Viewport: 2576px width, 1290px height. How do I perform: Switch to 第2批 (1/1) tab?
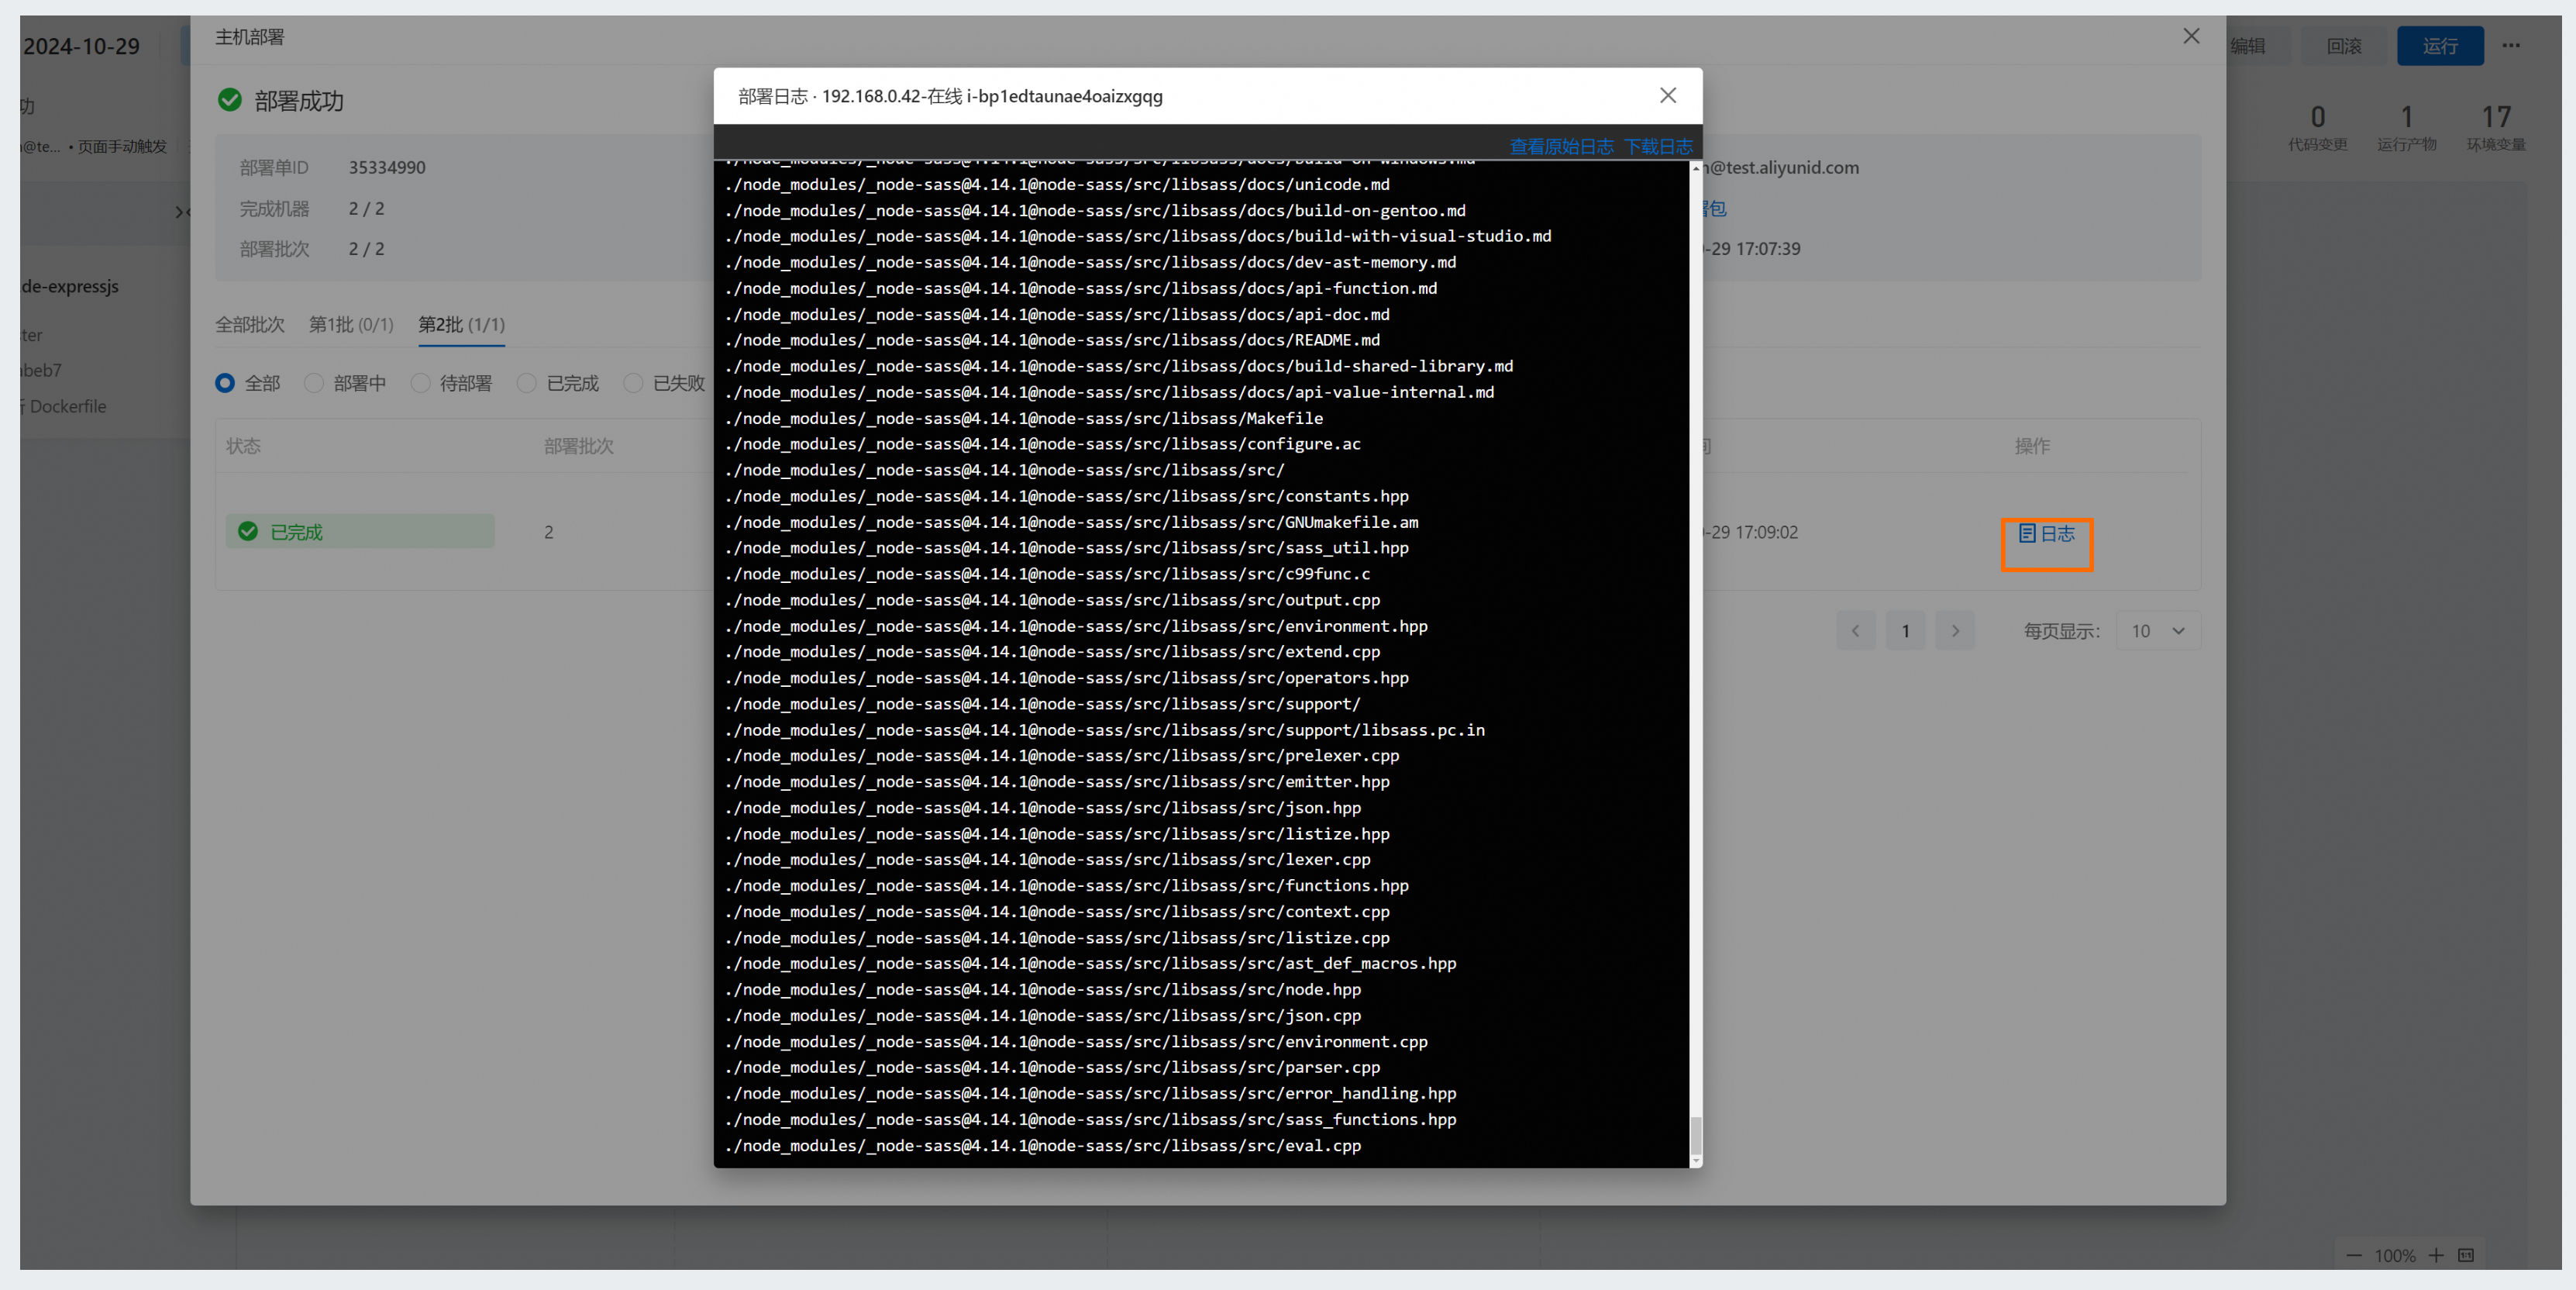pyautogui.click(x=461, y=325)
